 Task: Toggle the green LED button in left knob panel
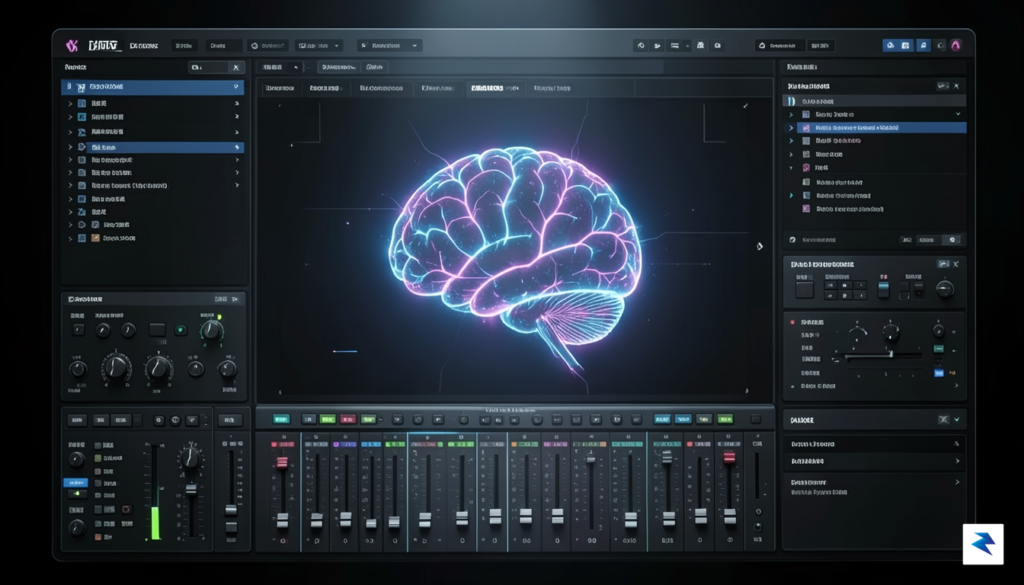point(181,330)
